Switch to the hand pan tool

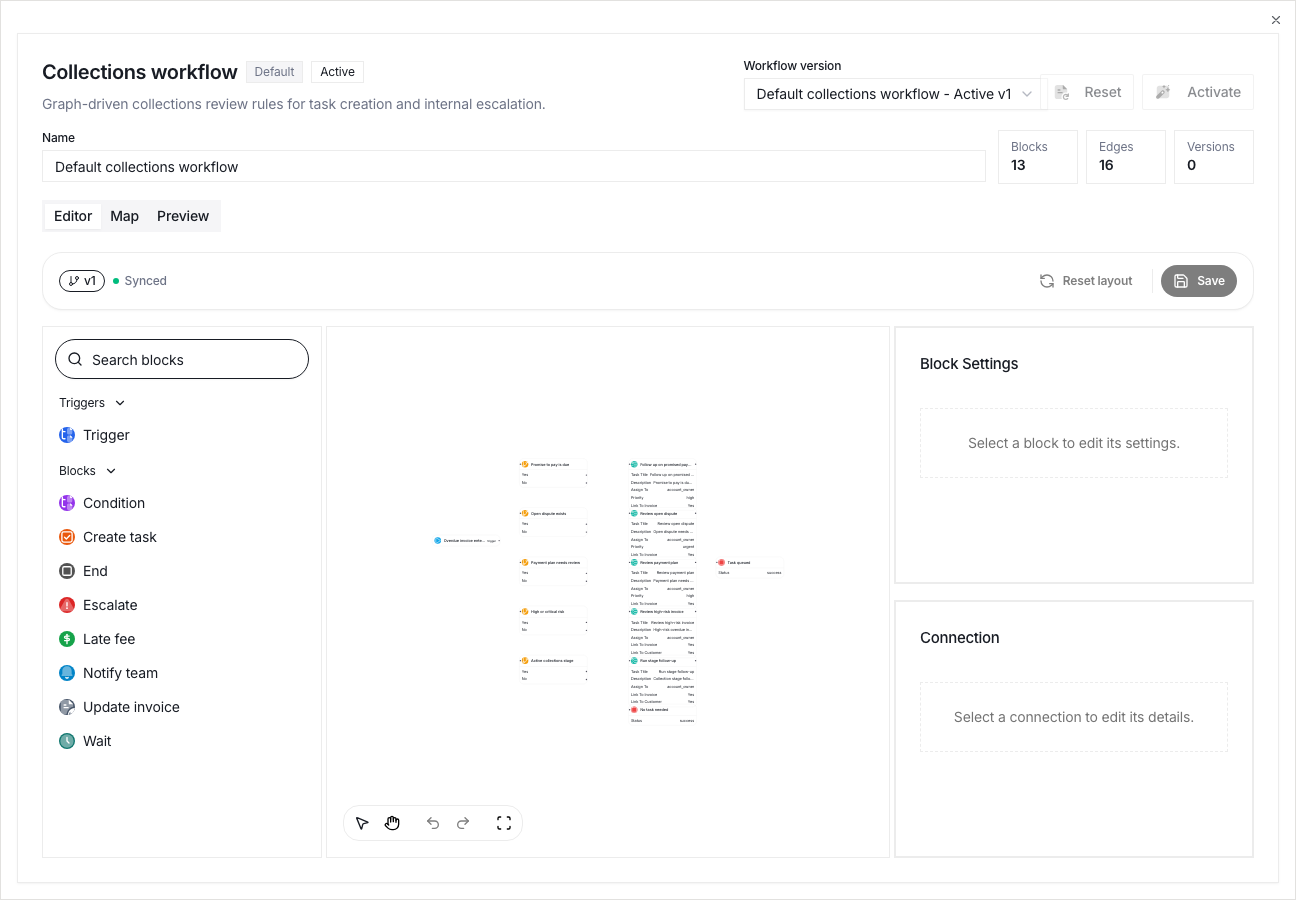(392, 823)
